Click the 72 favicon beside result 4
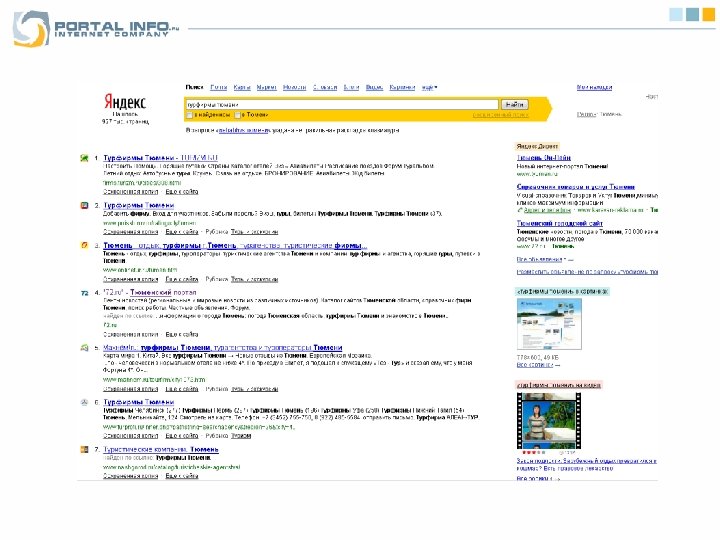Screen dimensions: 720x540 coord(84,292)
